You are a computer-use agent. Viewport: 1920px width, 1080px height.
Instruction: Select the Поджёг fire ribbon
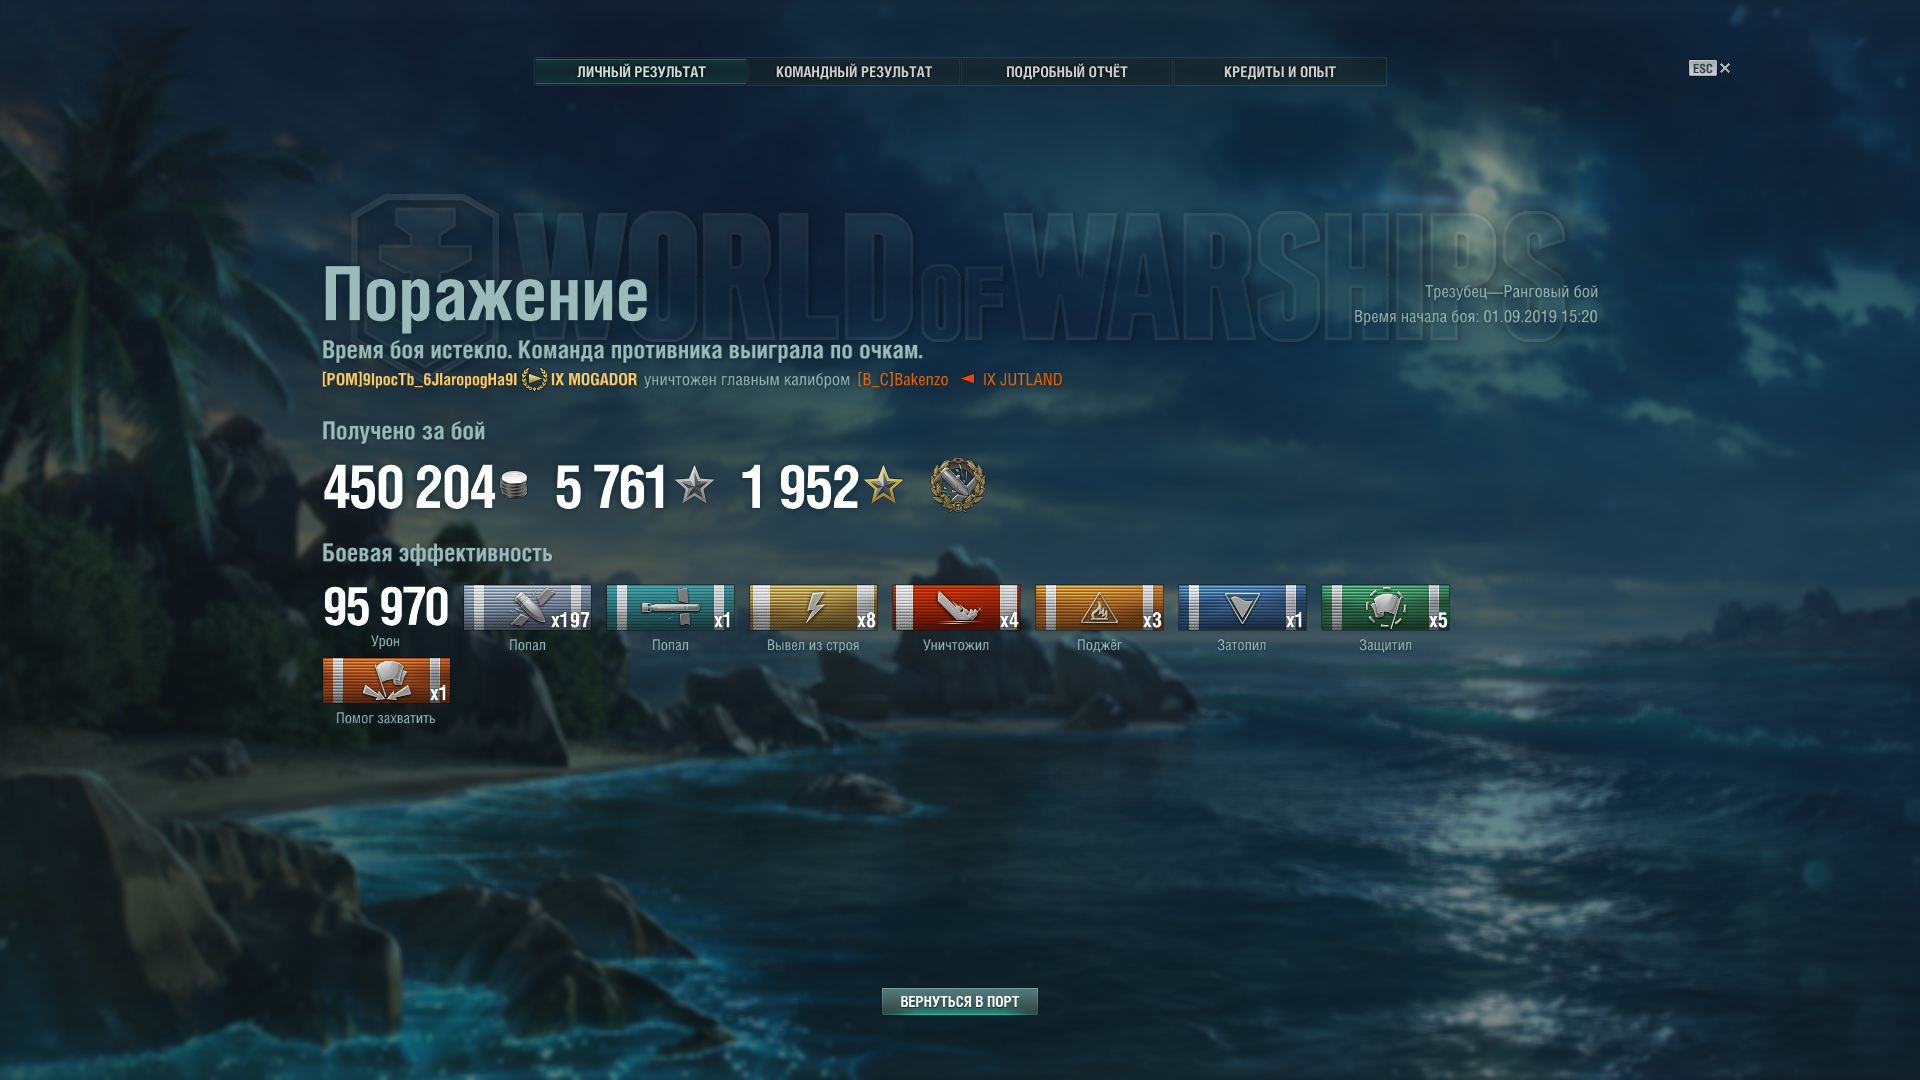[x=1099, y=608]
